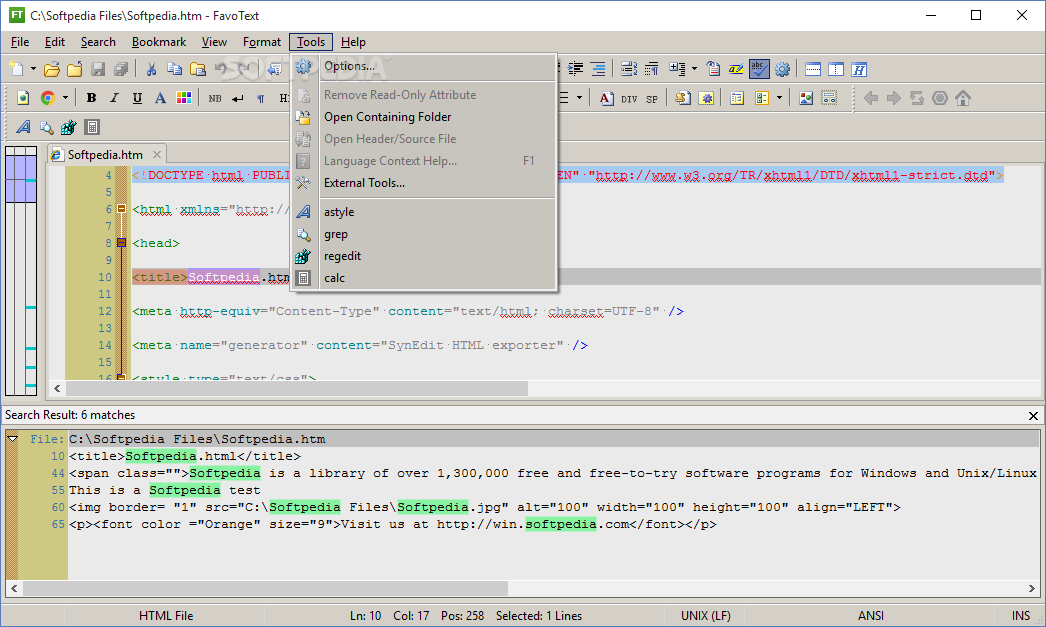Click the search results scroll right arrow
This screenshot has width=1046, height=627.
pos(1031,588)
